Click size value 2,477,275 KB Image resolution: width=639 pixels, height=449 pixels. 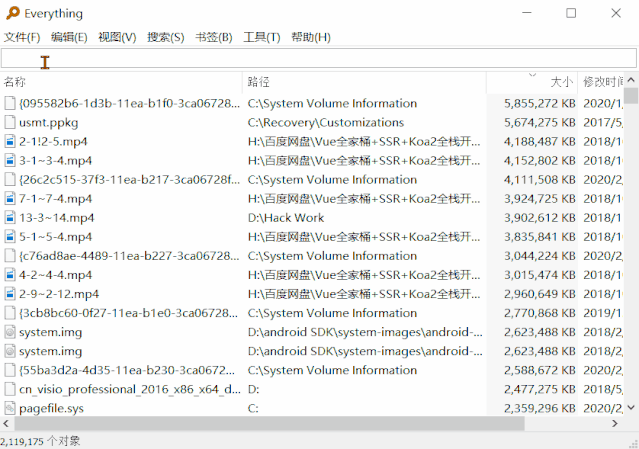[x=540, y=390]
